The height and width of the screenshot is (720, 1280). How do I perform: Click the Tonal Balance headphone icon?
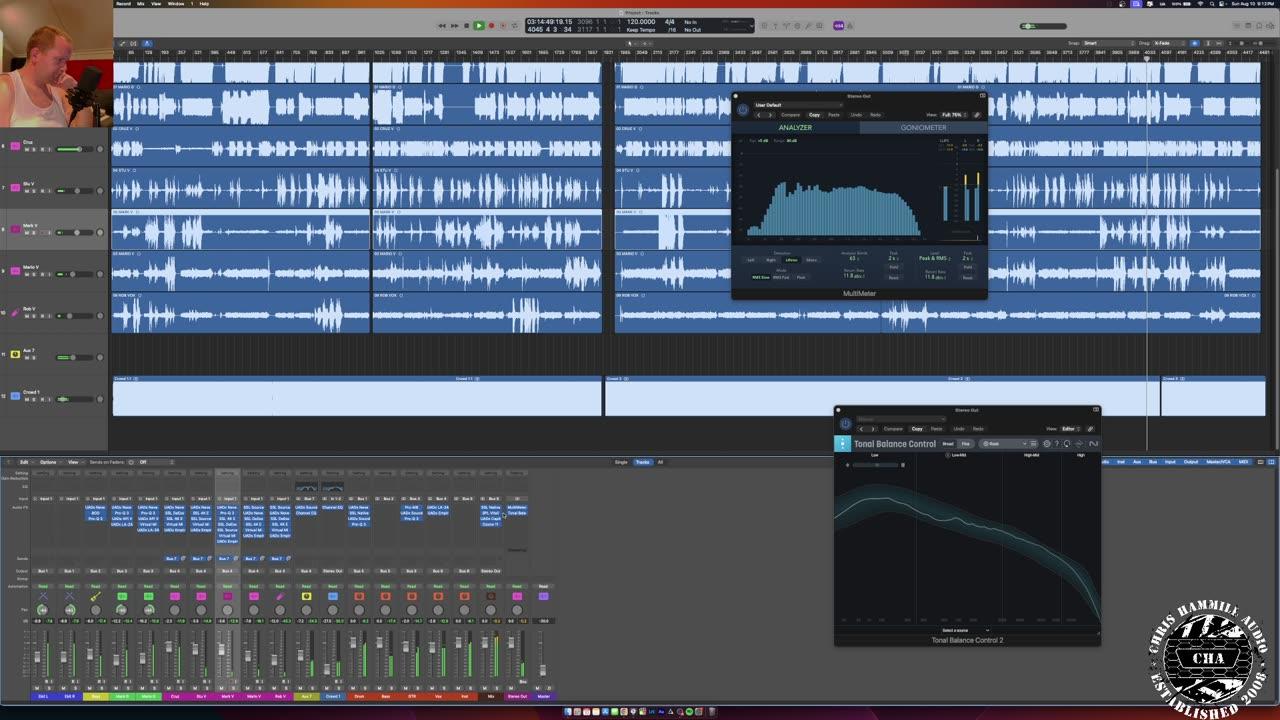coord(1067,444)
